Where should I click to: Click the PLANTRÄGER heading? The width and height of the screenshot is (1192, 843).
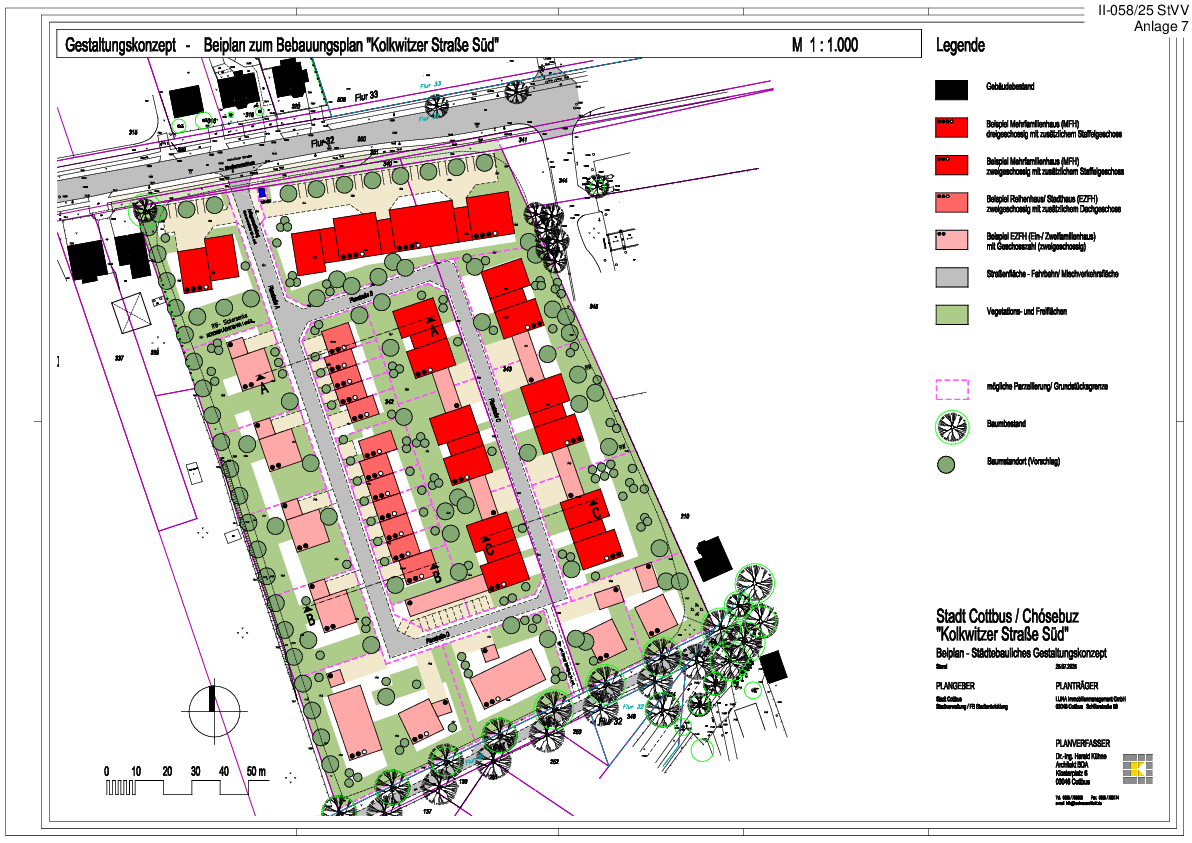click(x=1081, y=685)
